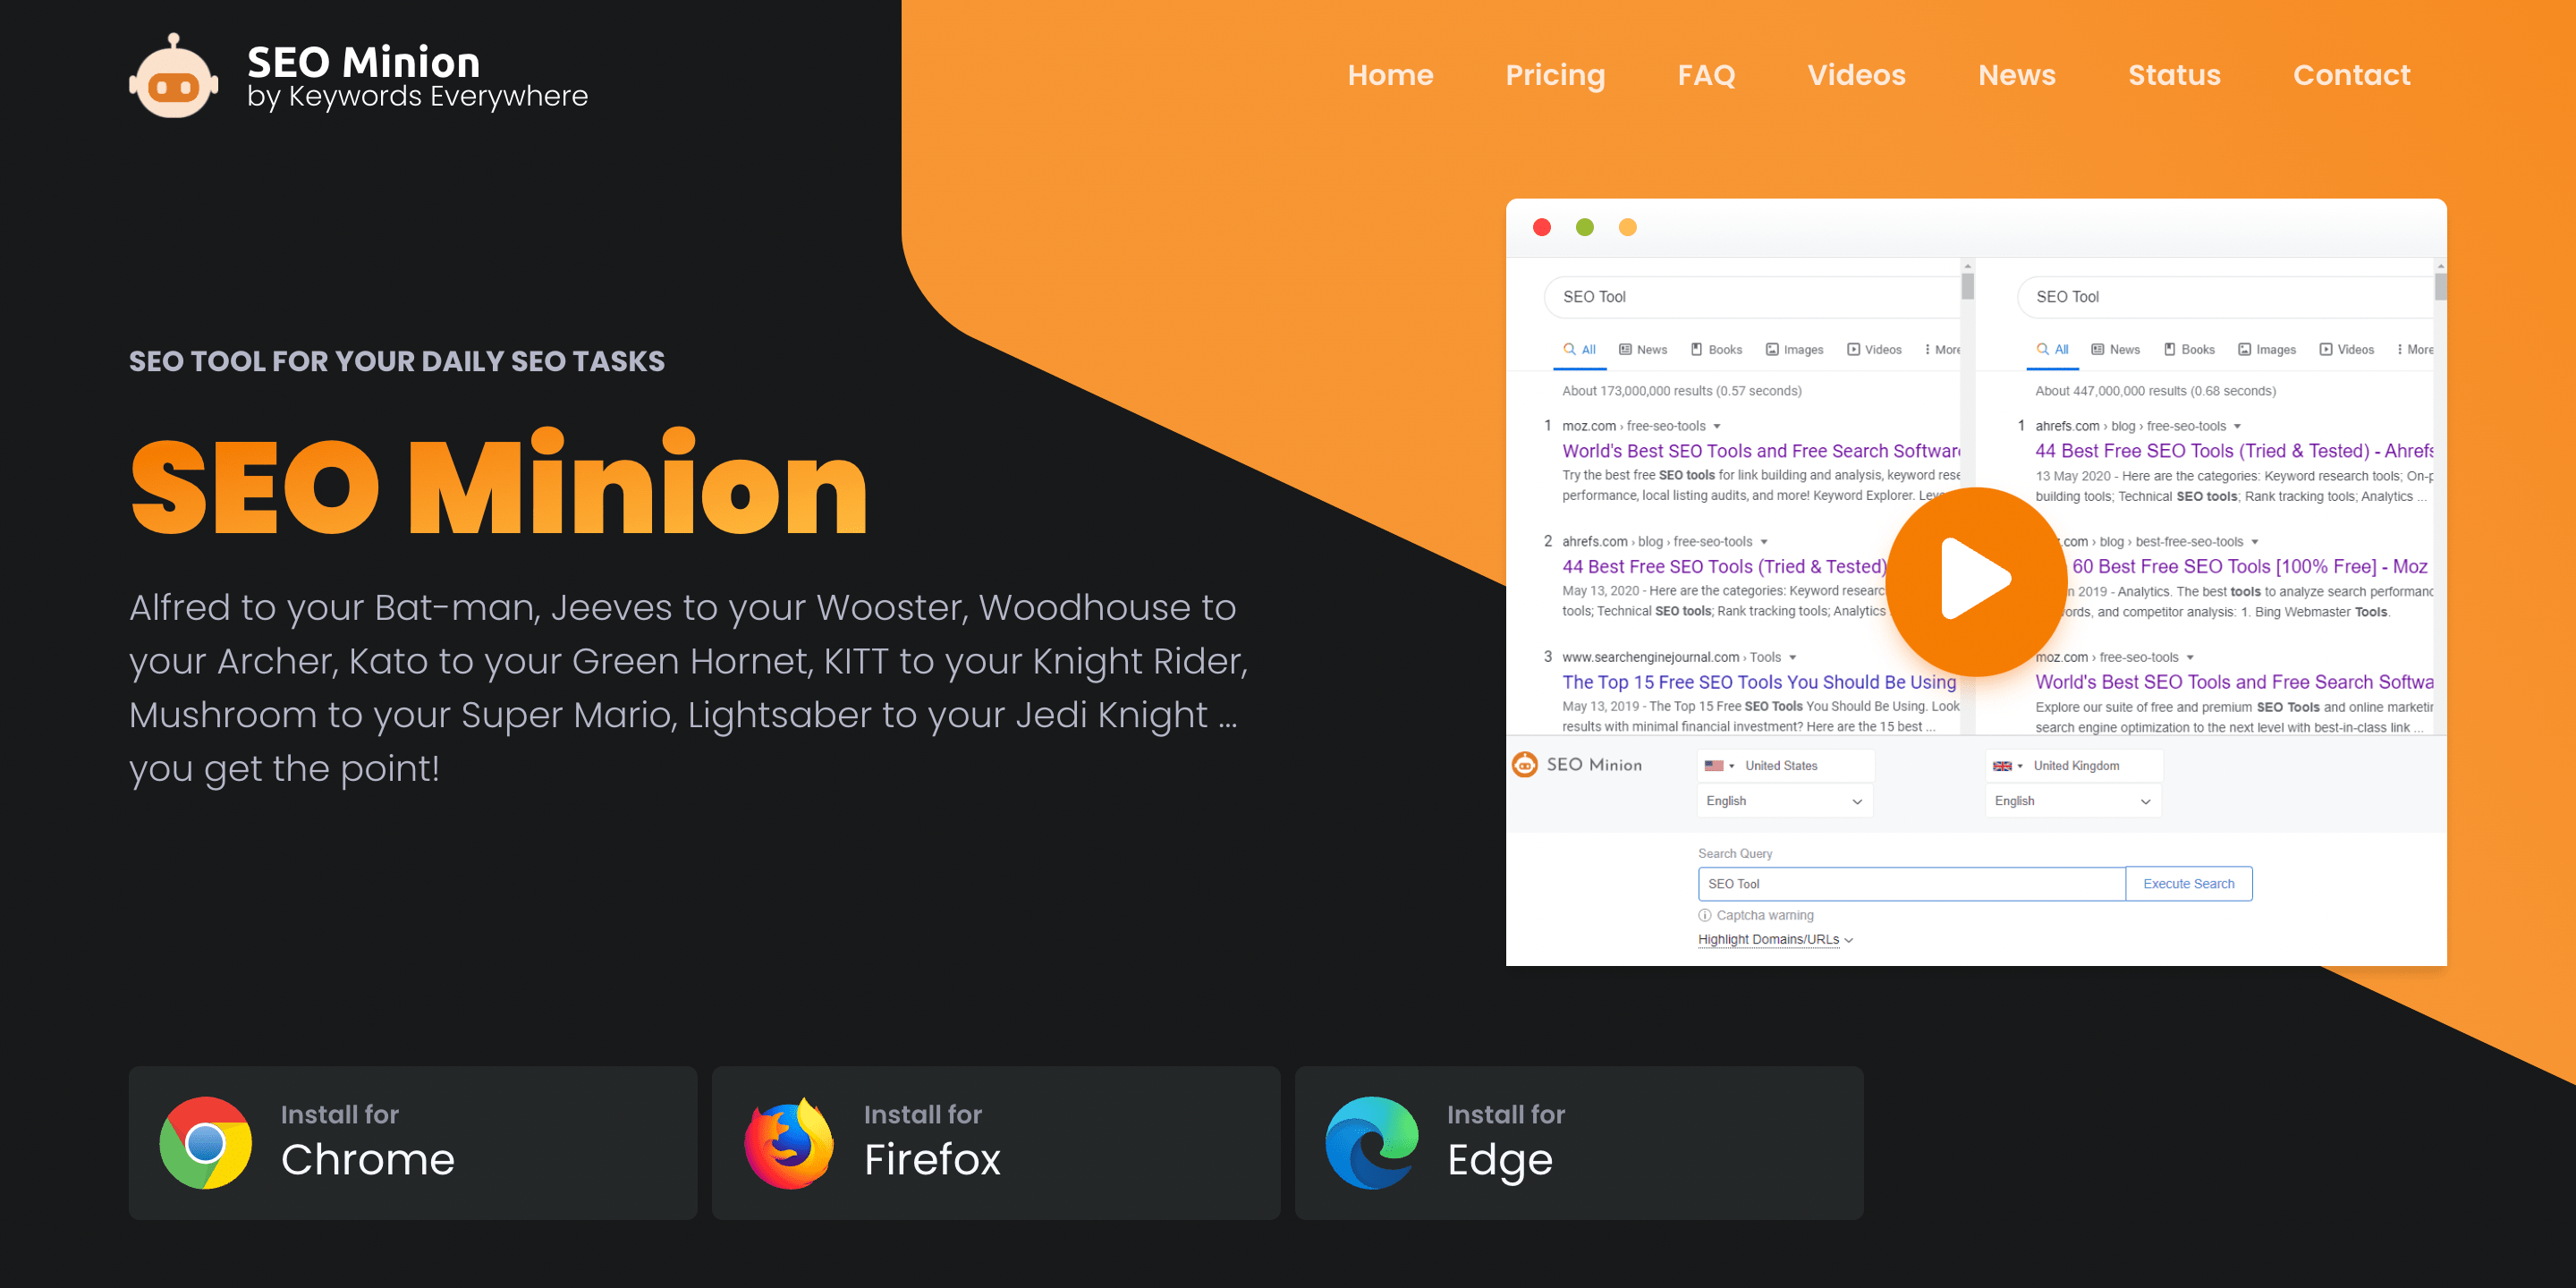Navigate to the FAQ menu item
Screen dimensions: 2576x1288
(x=1708, y=74)
